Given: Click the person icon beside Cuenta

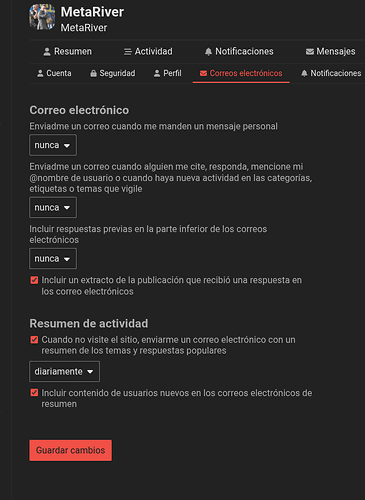Looking at the screenshot, I should pos(40,73).
